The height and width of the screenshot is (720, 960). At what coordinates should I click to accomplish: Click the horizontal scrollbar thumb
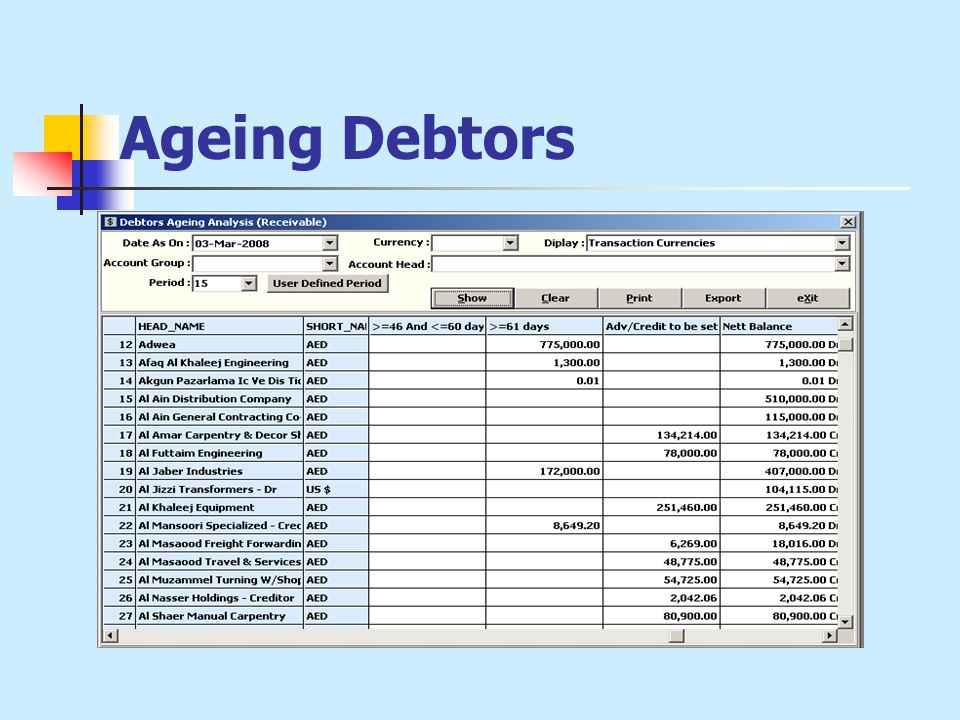pyautogui.click(x=676, y=636)
